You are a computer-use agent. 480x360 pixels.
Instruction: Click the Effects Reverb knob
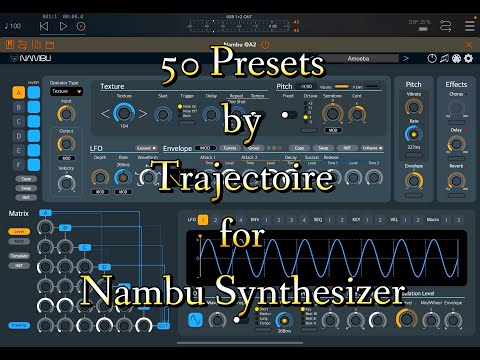[x=456, y=181]
